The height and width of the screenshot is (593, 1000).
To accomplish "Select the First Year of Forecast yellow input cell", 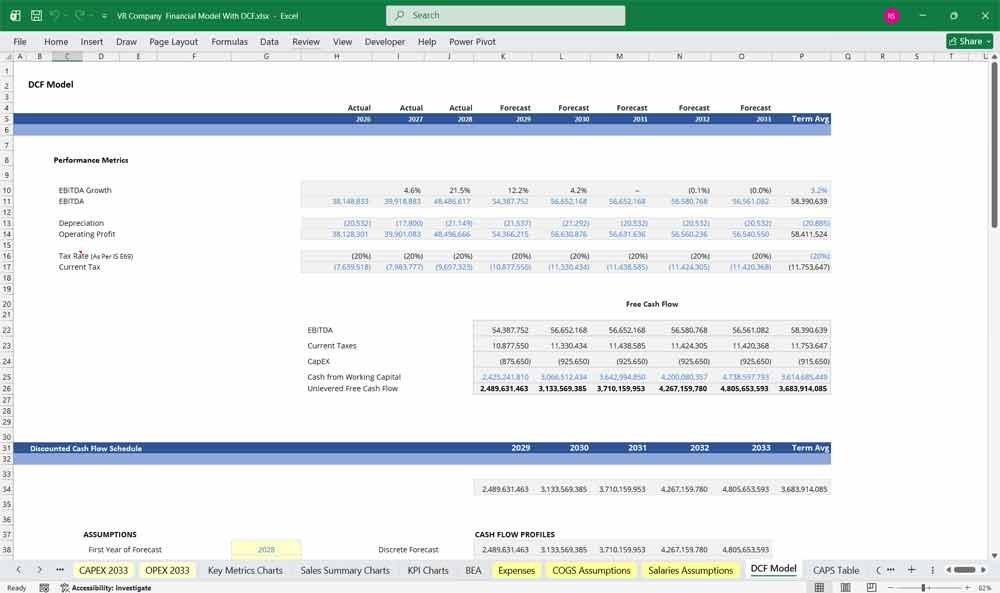I will [x=266, y=549].
